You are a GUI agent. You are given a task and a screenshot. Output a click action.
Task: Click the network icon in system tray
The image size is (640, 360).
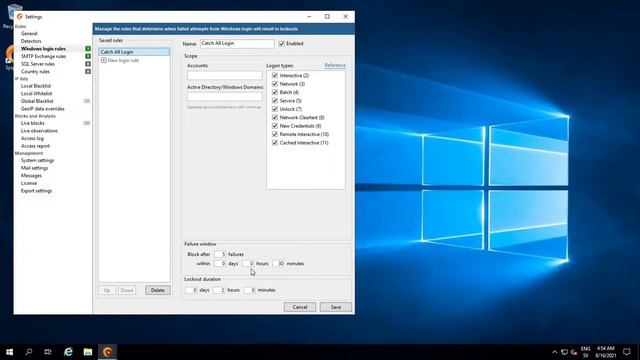coord(564,352)
